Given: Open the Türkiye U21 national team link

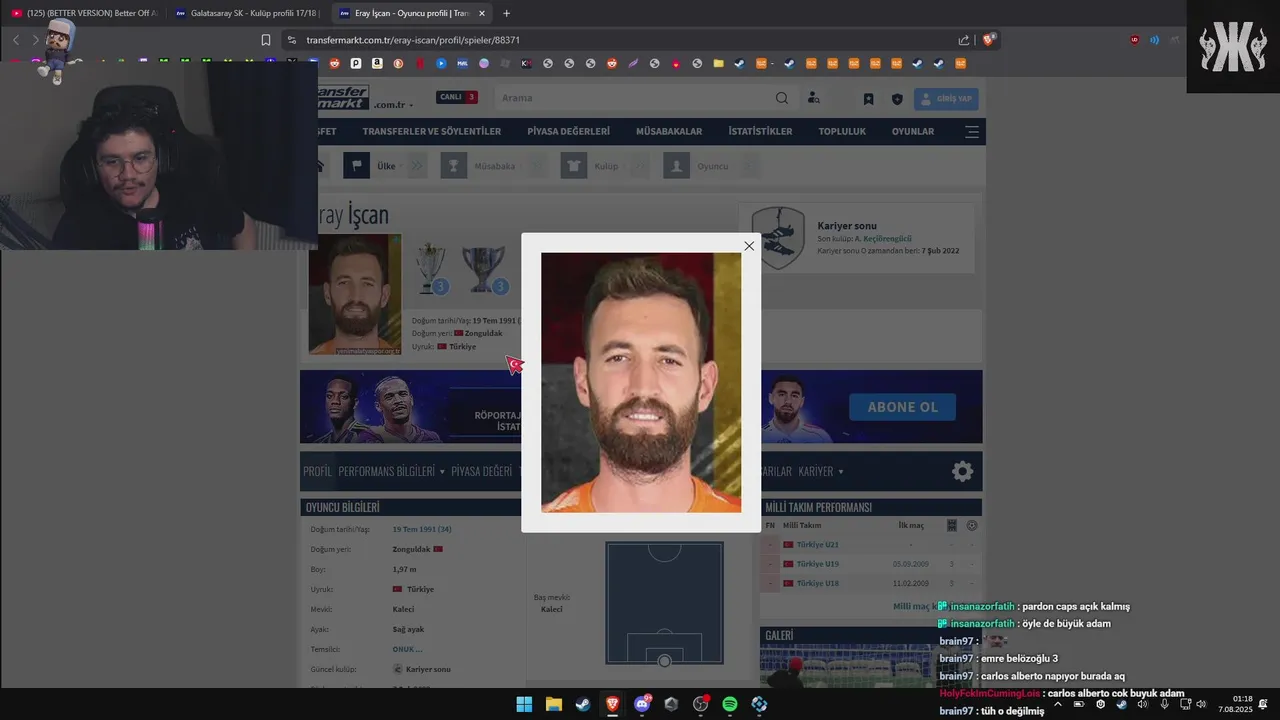Looking at the screenshot, I should (x=817, y=545).
